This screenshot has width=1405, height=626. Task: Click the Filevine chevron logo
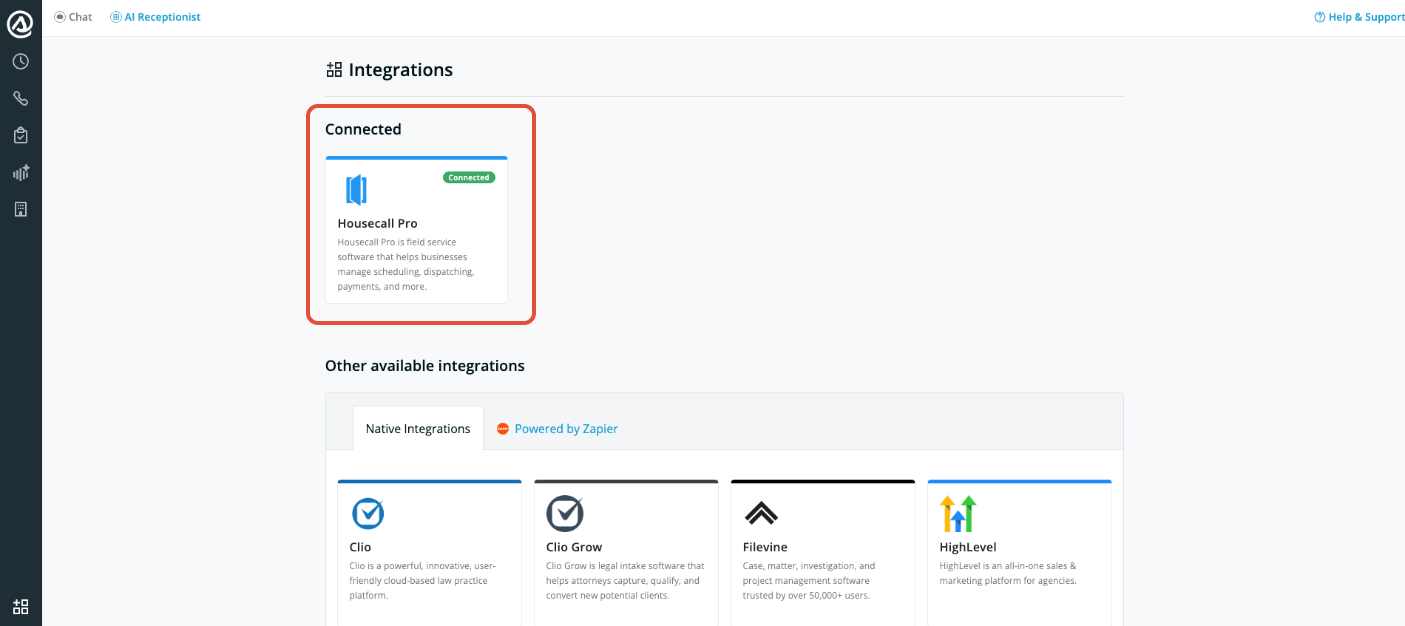[x=761, y=514]
